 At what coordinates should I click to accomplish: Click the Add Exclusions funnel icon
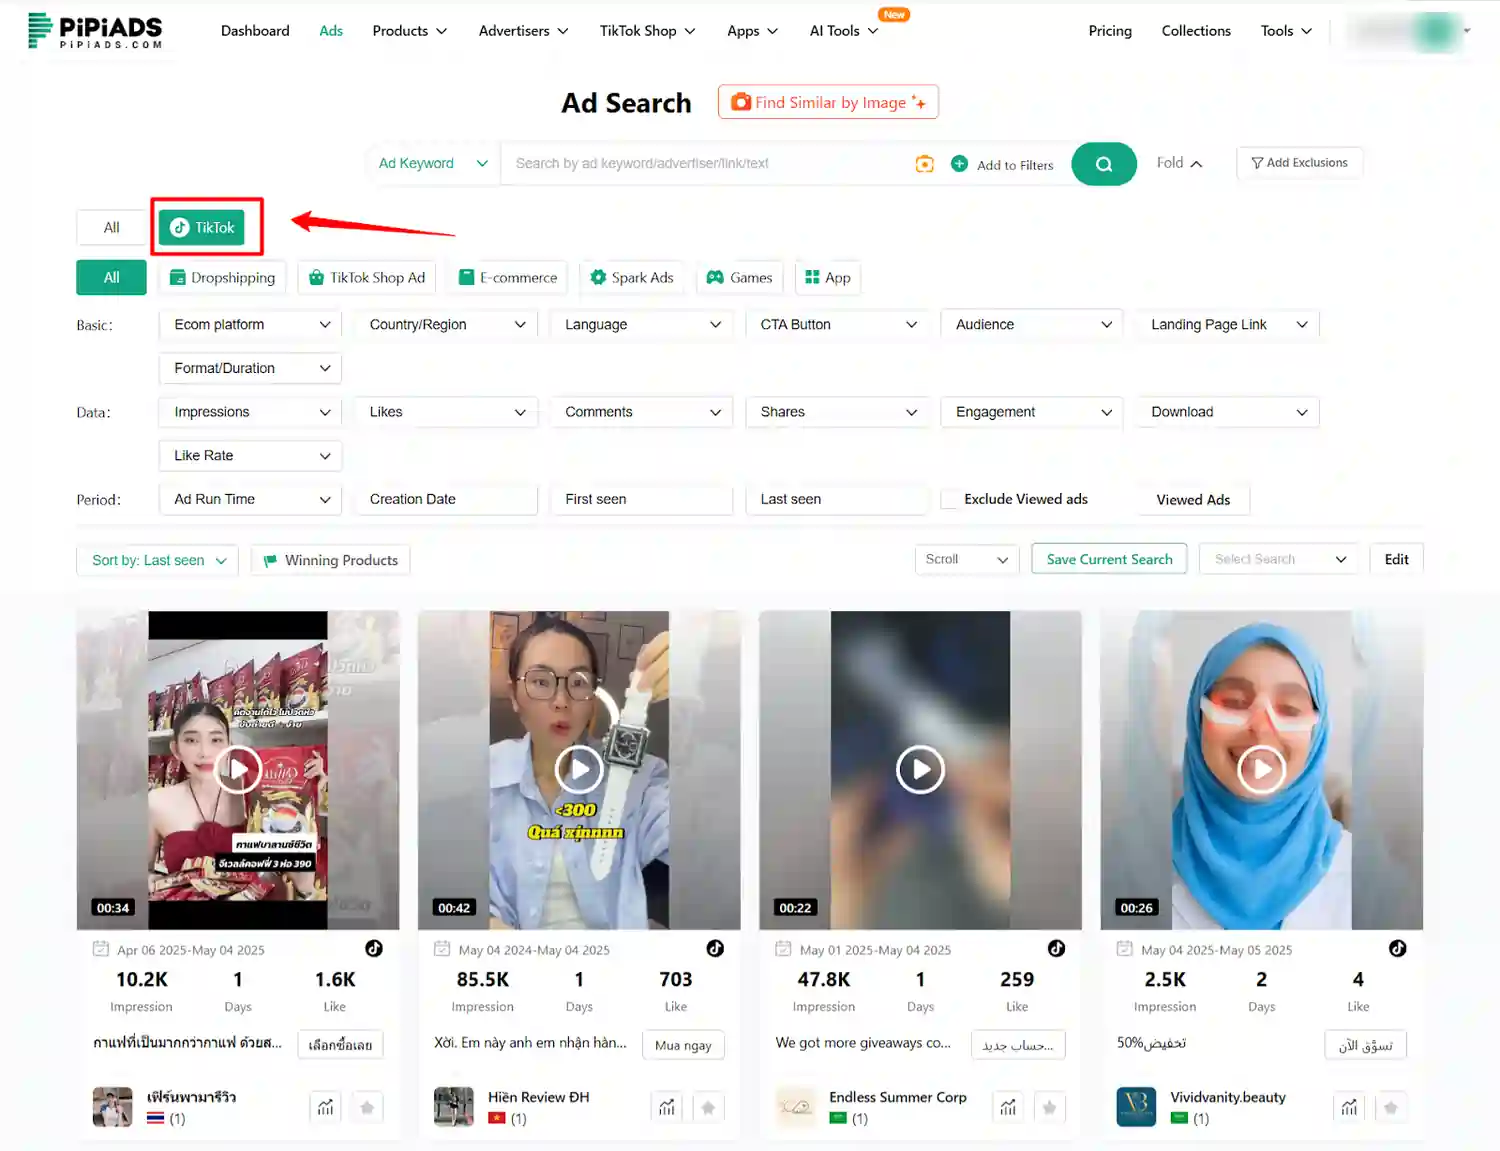pyautogui.click(x=1256, y=163)
